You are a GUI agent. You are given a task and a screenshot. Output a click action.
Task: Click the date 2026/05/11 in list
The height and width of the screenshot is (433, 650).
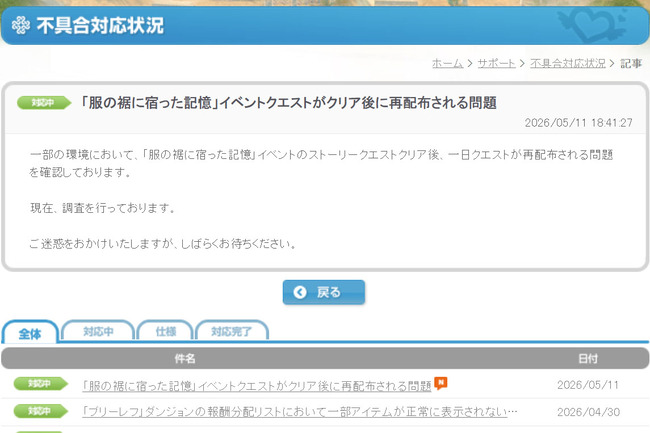[x=588, y=385]
